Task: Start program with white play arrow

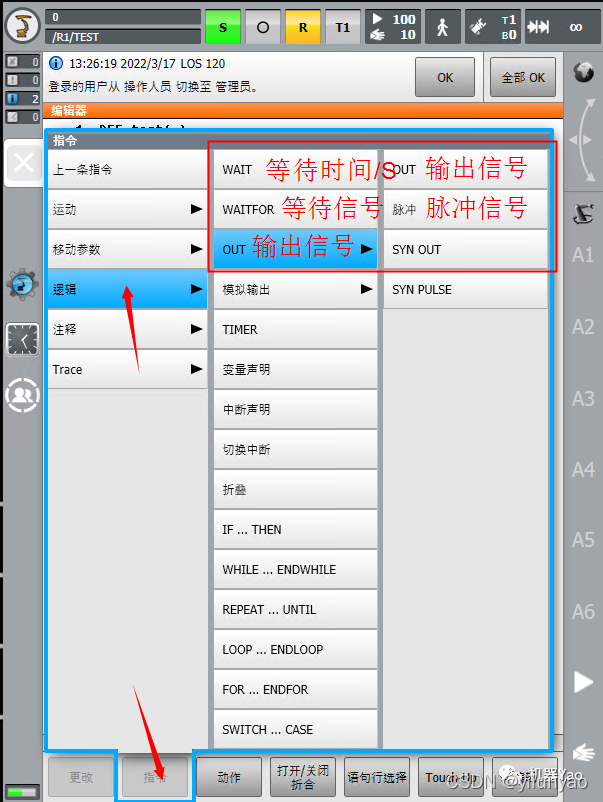Action: pos(583,682)
